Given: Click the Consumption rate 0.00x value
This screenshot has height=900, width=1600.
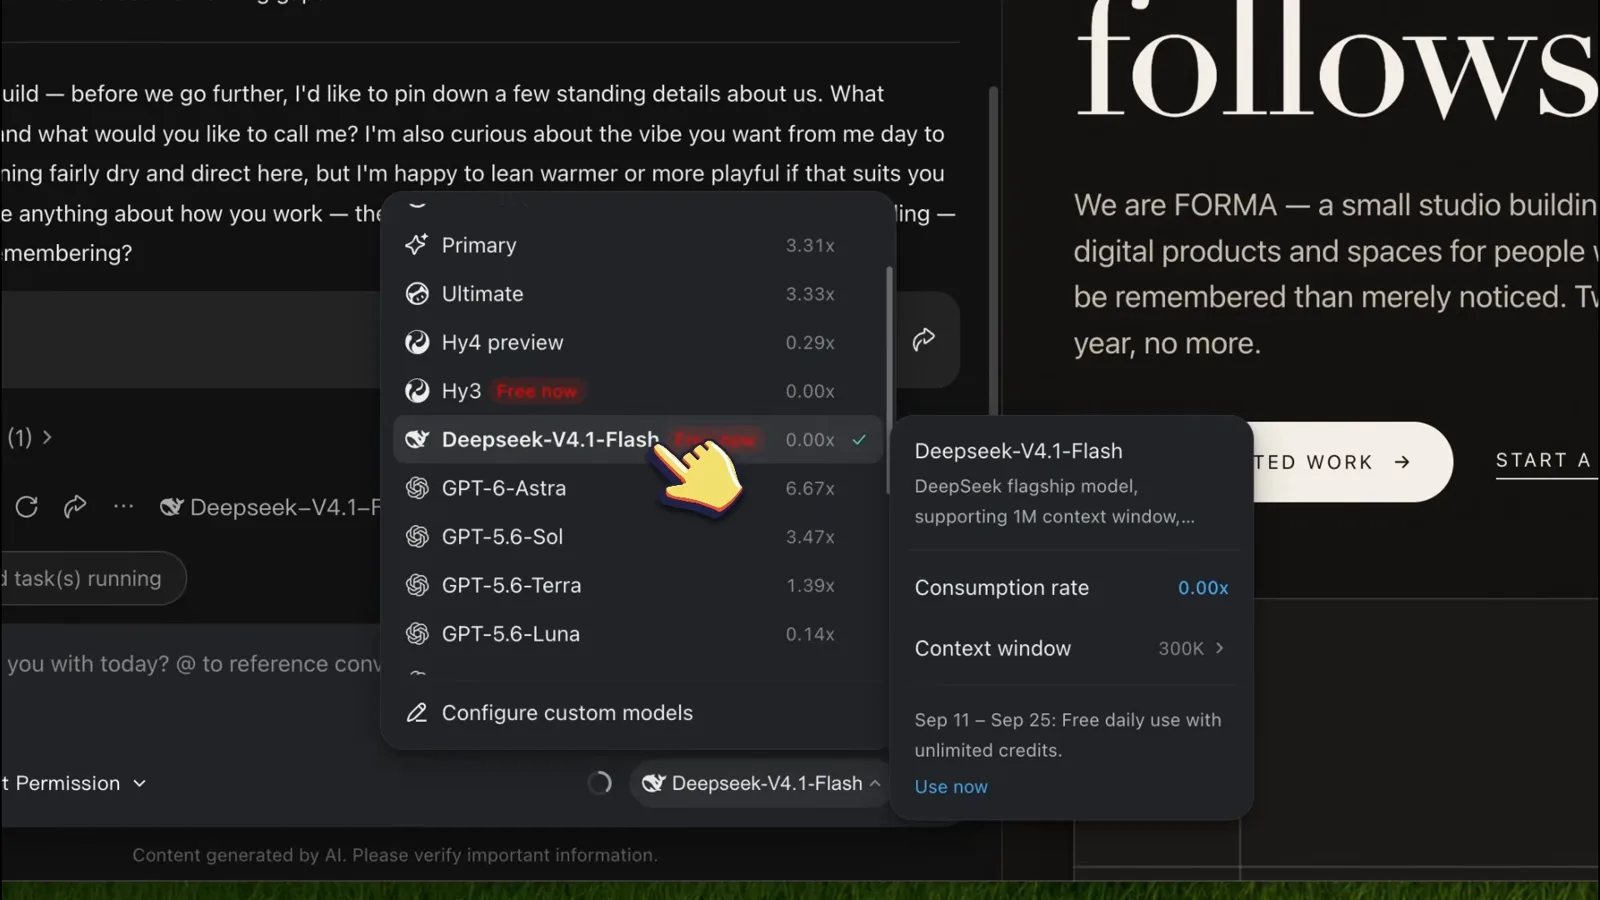Looking at the screenshot, I should (x=1203, y=588).
